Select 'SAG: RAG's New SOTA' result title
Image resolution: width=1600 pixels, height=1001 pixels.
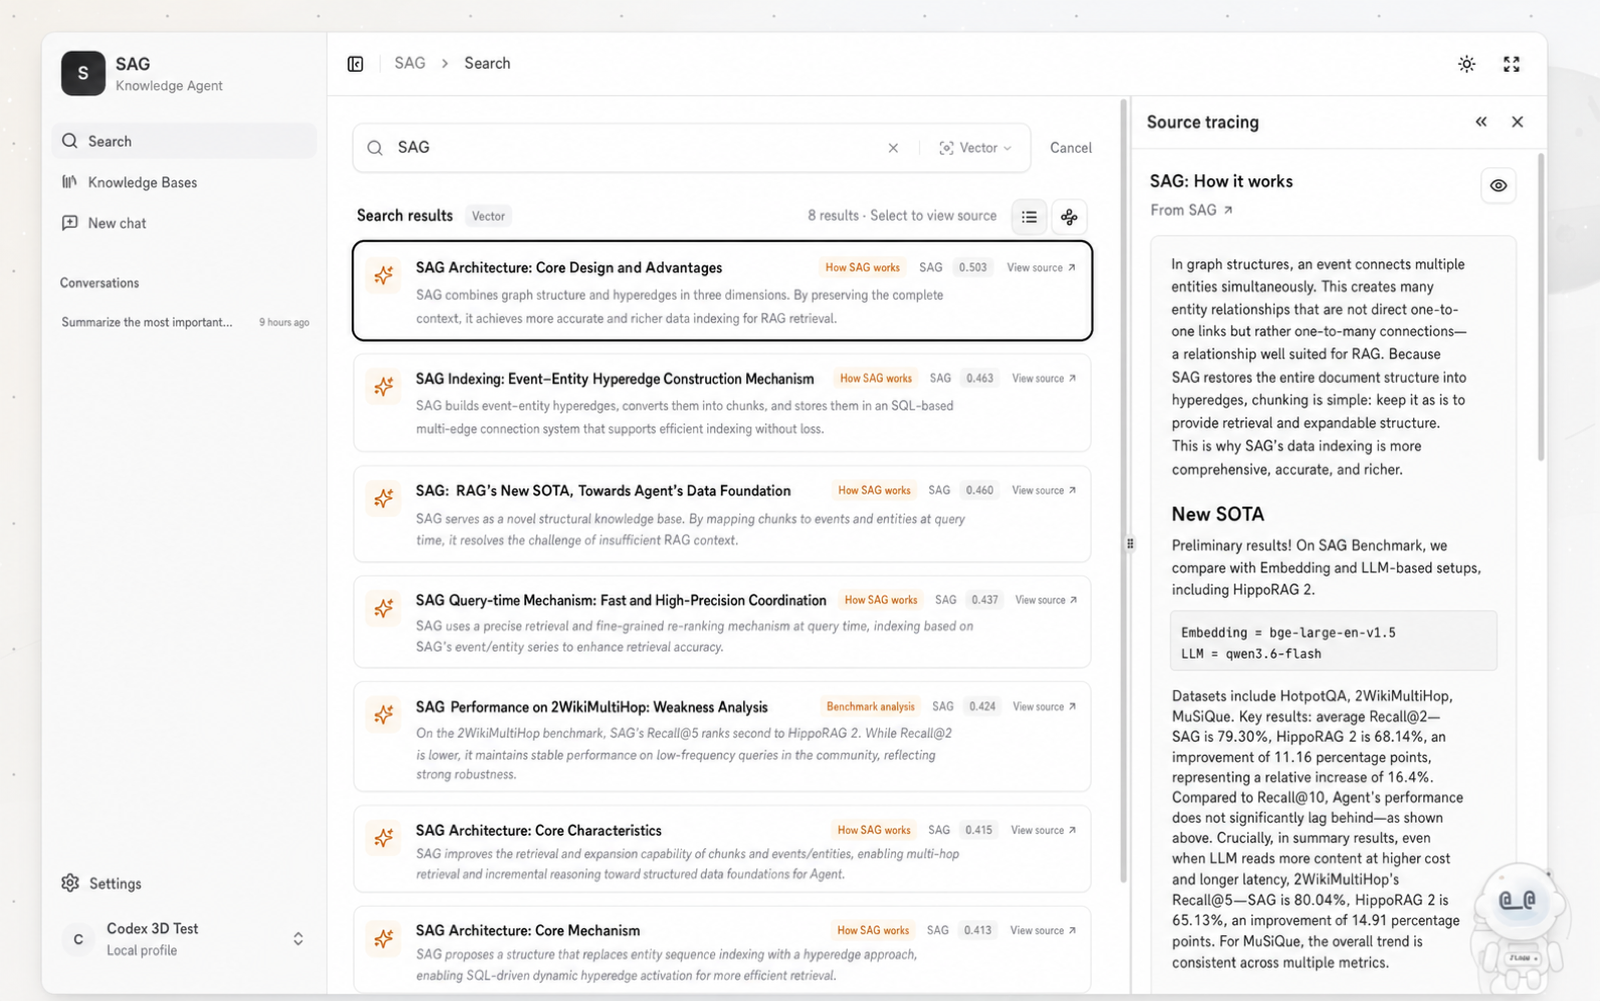603,491
